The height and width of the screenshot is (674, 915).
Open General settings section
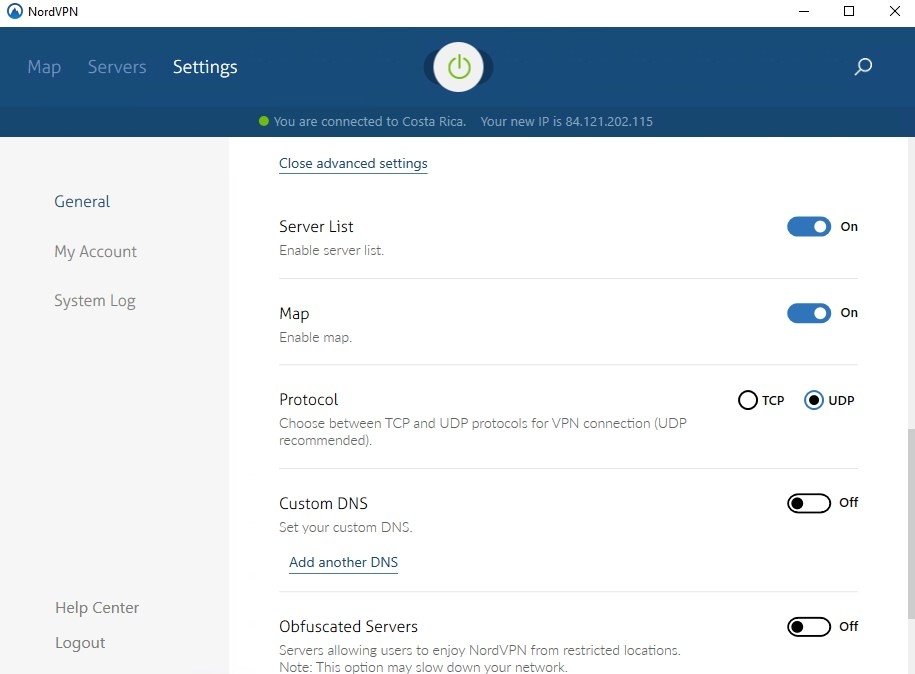[x=82, y=201]
